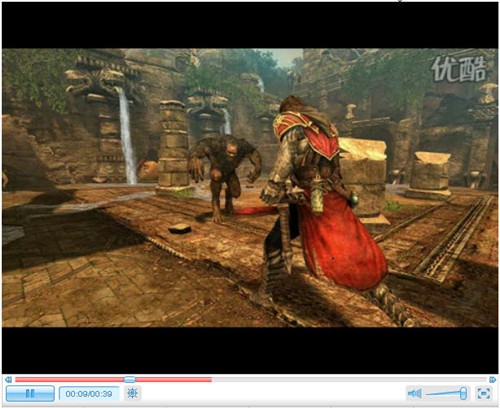Click the bottom black letterbox bar
This screenshot has width=500, height=408.
[x=250, y=350]
